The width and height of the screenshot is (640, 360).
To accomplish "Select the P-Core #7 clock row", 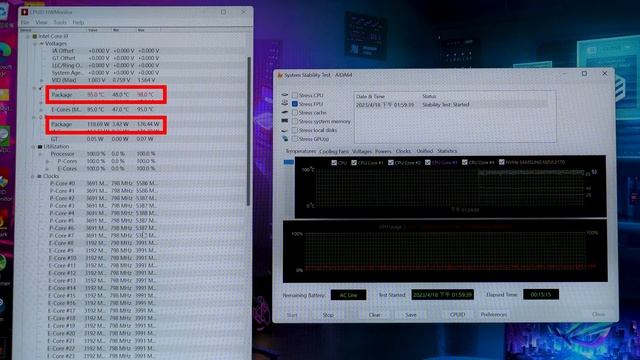I will click(103, 236).
